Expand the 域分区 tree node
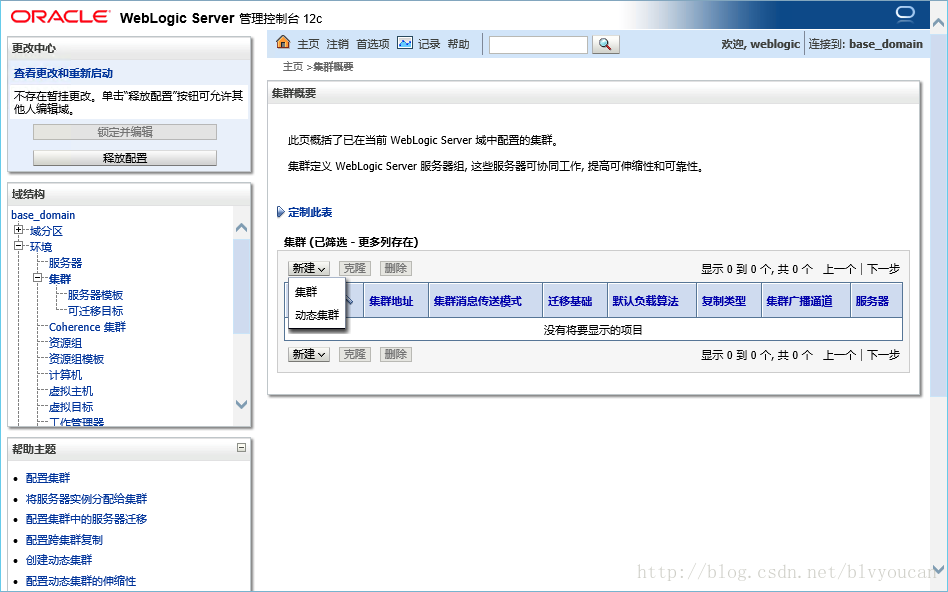 pos(17,230)
